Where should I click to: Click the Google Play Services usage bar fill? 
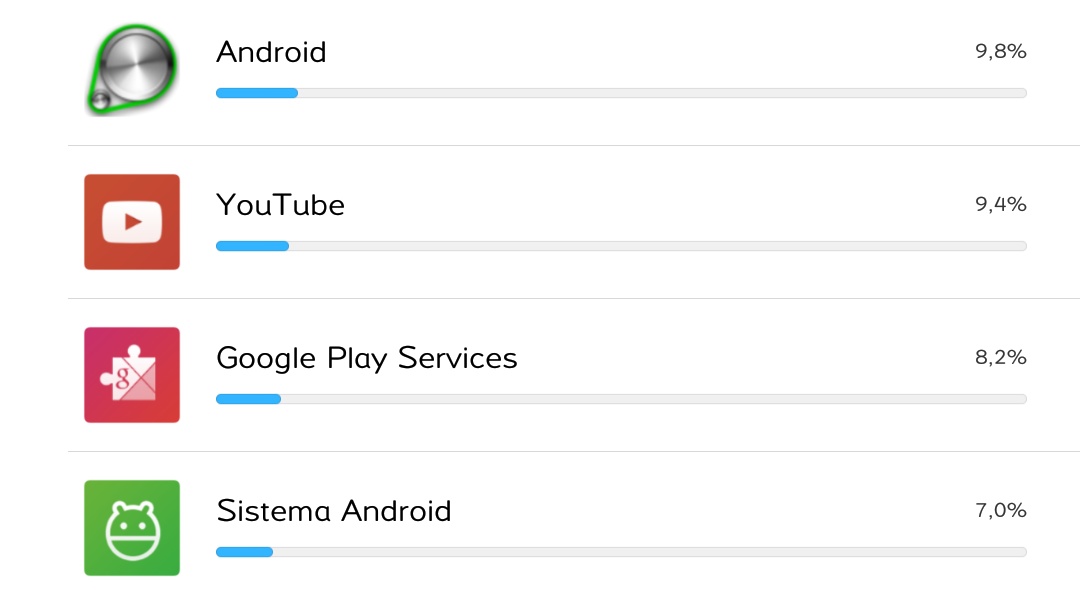248,399
